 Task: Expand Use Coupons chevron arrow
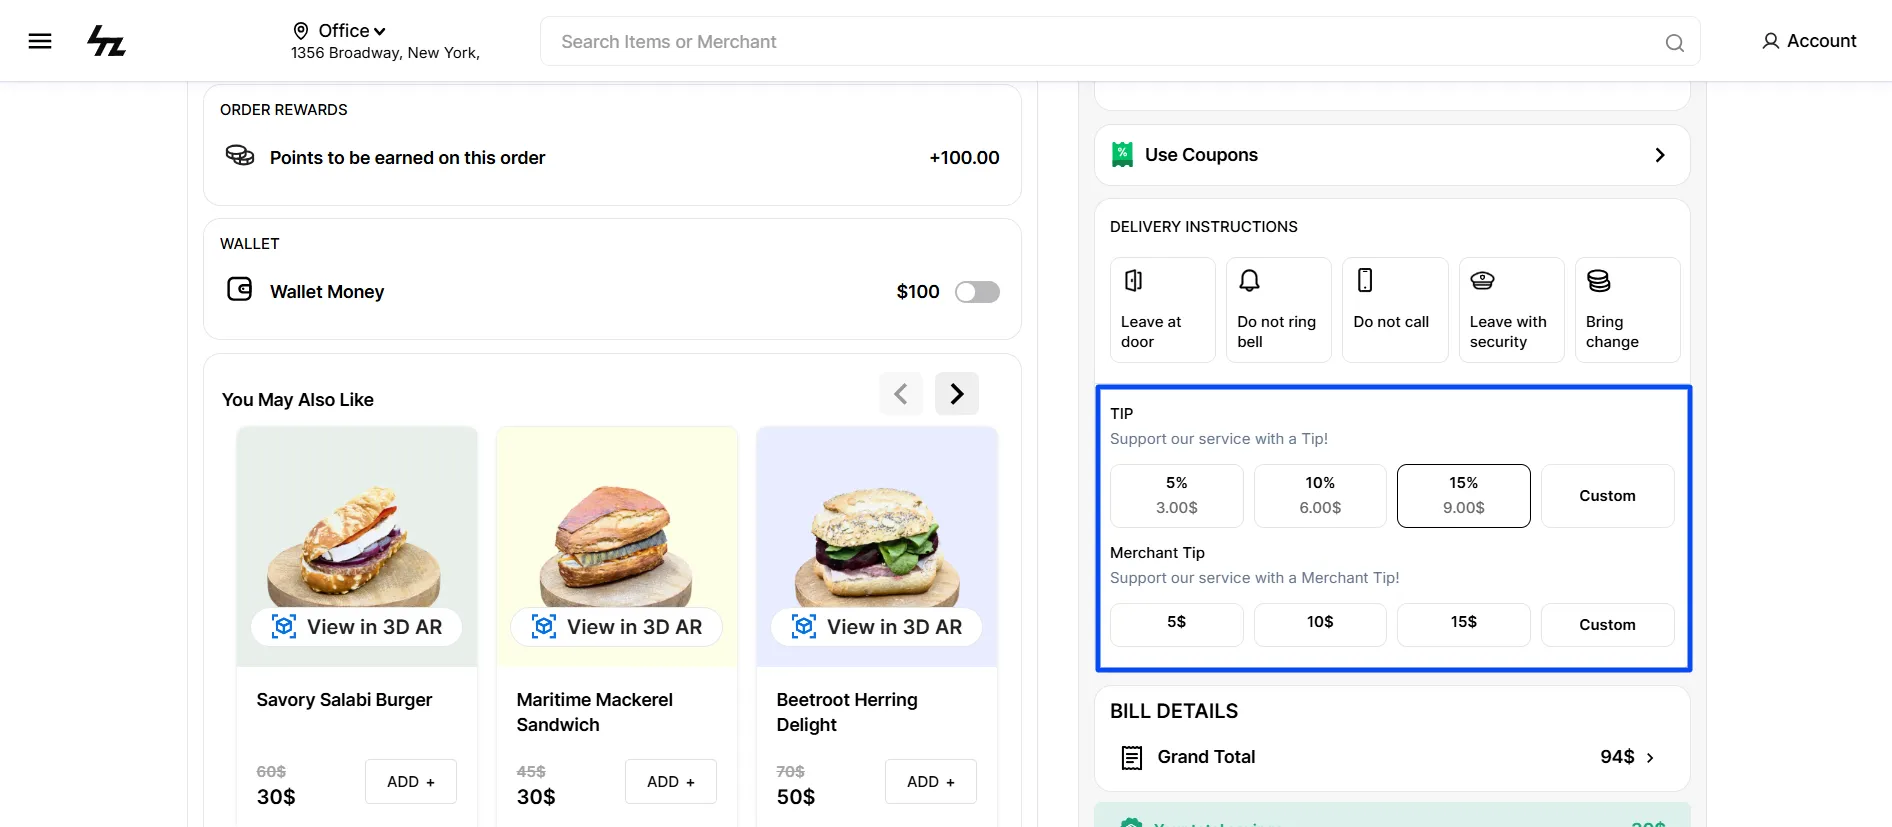point(1660,155)
